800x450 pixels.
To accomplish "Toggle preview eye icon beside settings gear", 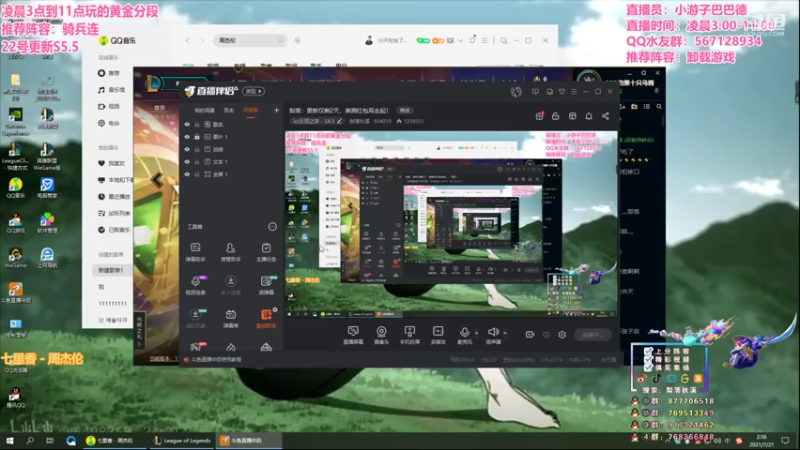I will [x=546, y=335].
